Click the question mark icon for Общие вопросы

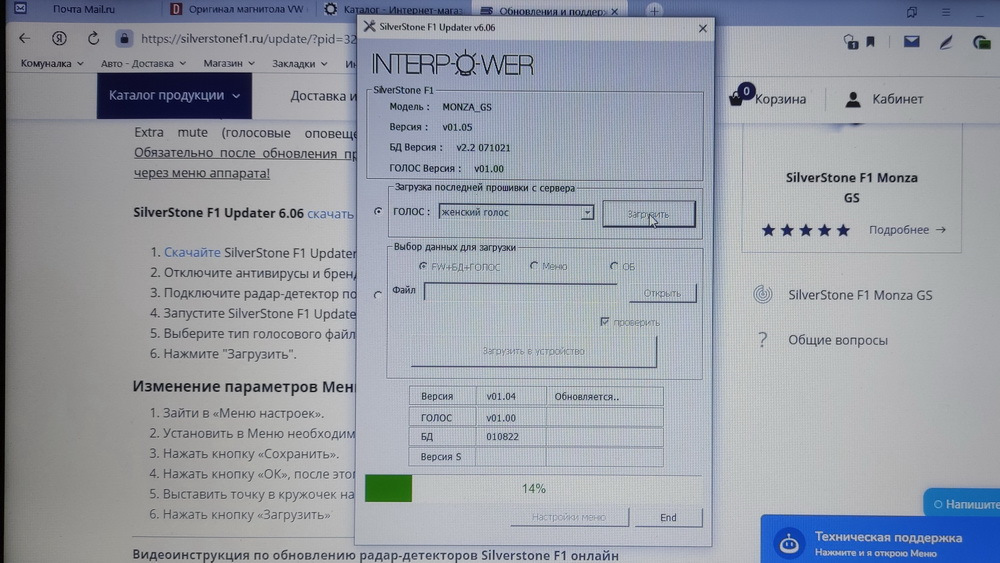click(x=763, y=339)
